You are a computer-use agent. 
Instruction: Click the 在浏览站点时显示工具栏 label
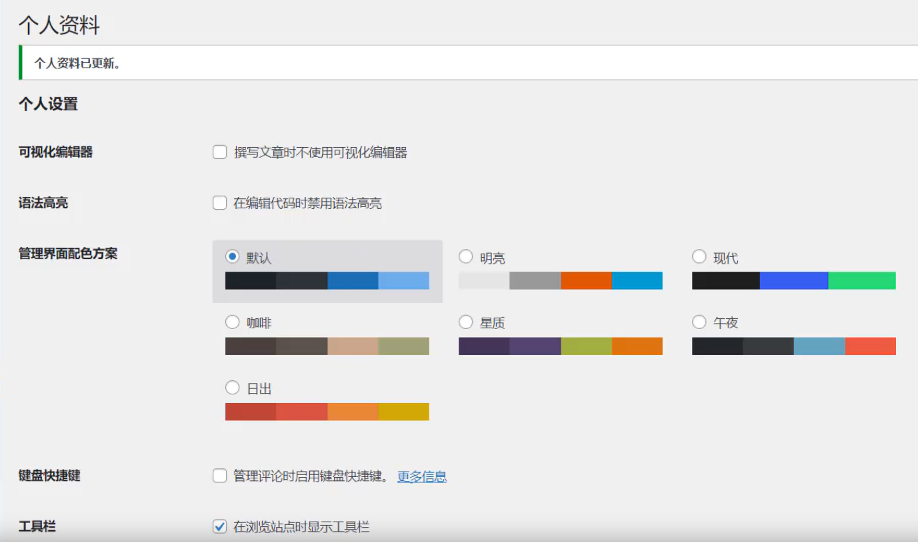pyautogui.click(x=302, y=527)
